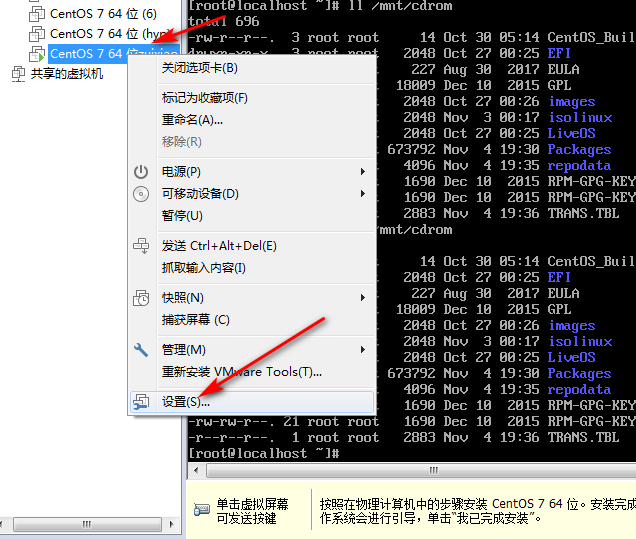Click the second repodata entry in the terminal
The width and height of the screenshot is (636, 539).
[x=579, y=390]
